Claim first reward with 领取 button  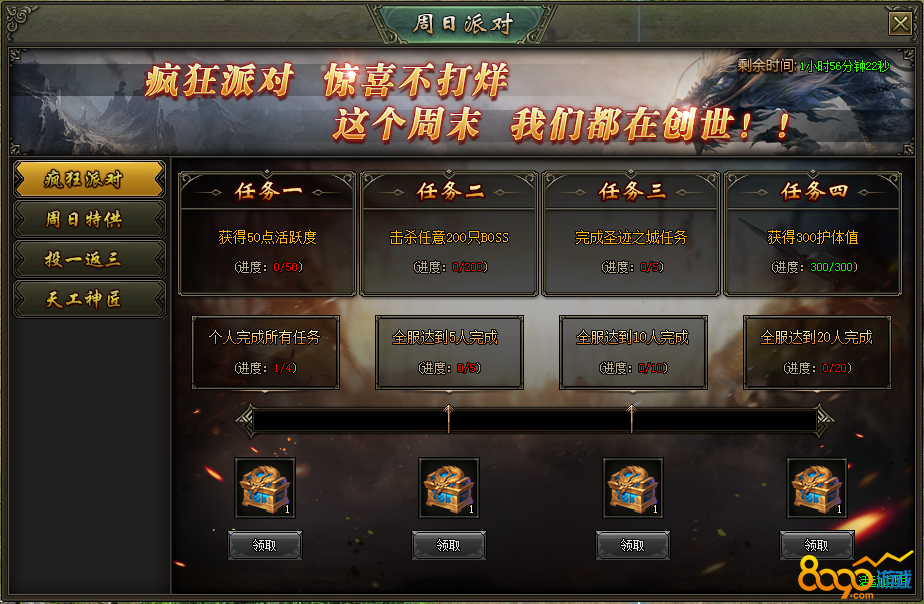[x=265, y=545]
